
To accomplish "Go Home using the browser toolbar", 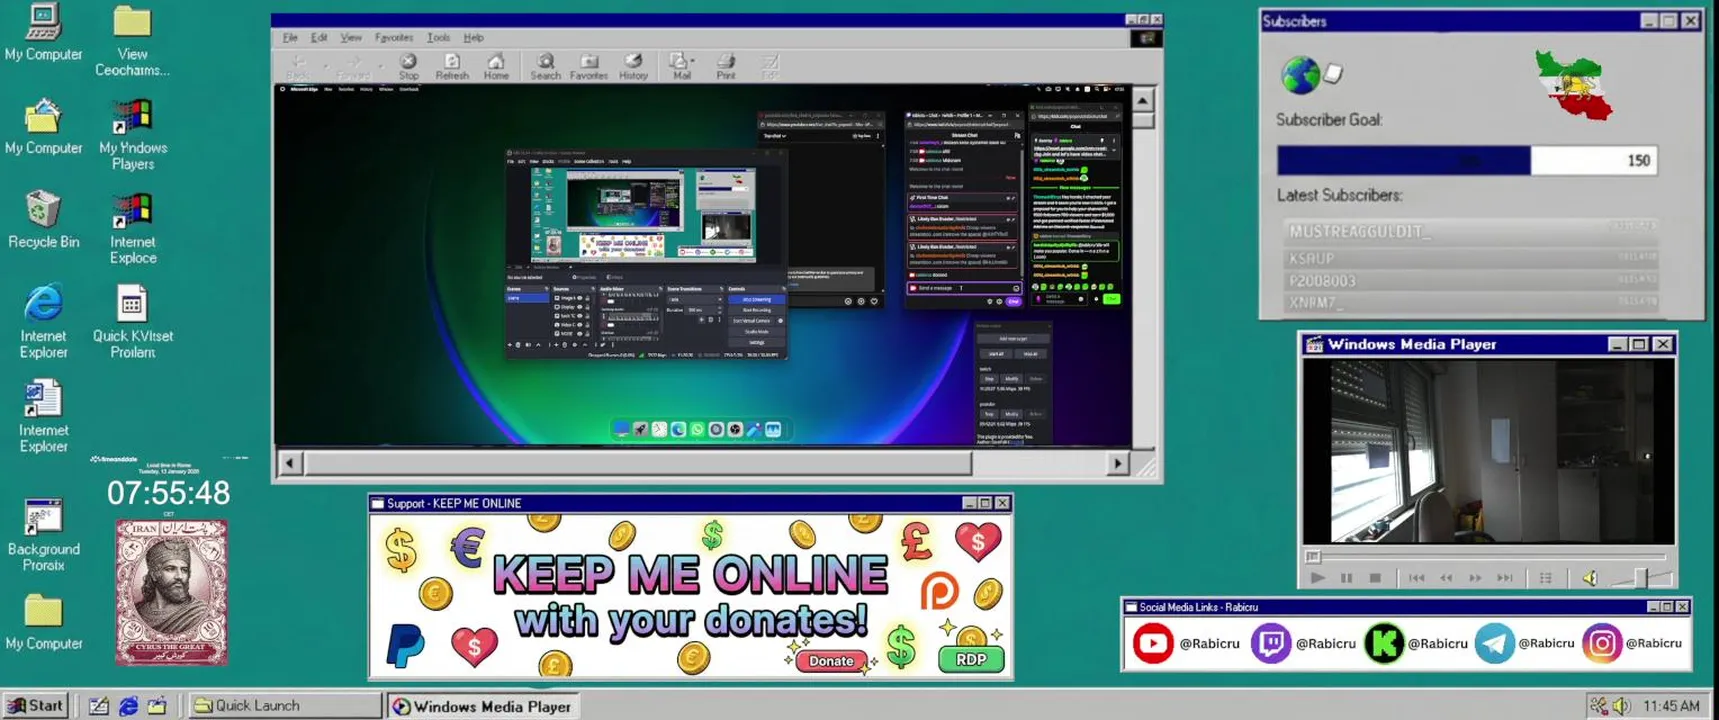I will click(496, 66).
